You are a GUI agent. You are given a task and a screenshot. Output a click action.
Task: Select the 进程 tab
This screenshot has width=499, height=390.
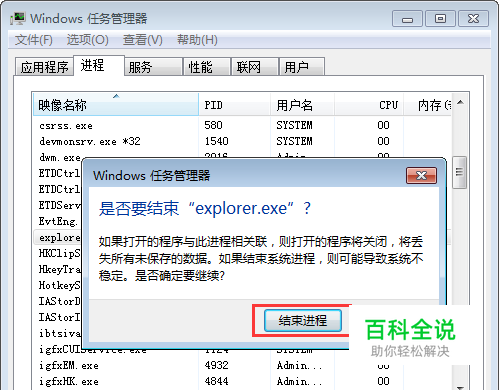tap(99, 65)
